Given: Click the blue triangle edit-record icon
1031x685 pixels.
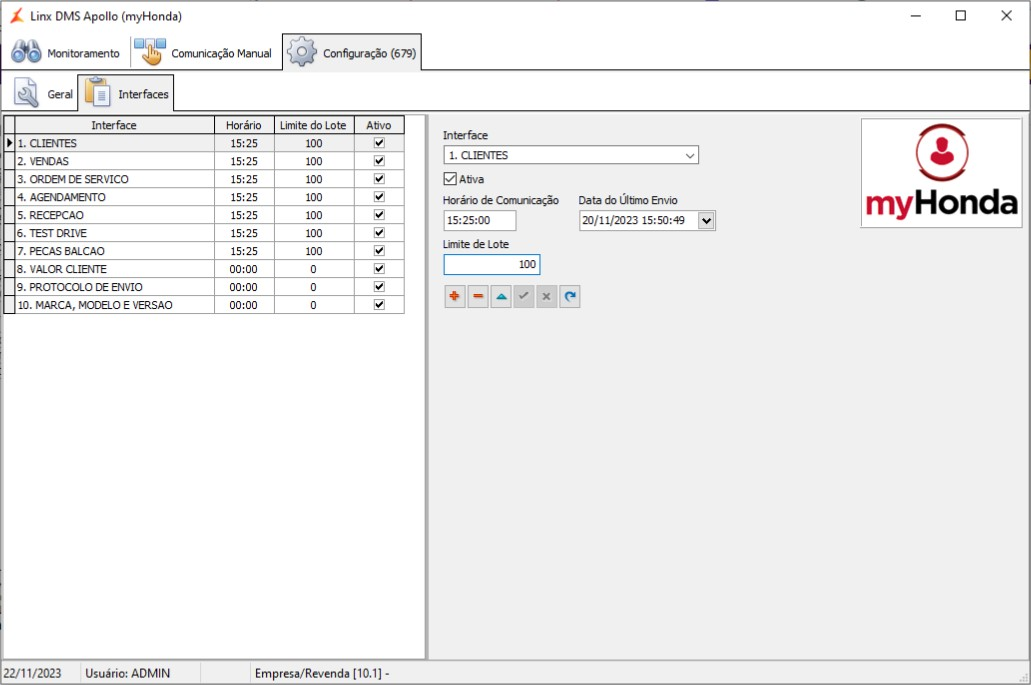Looking at the screenshot, I should (x=501, y=296).
